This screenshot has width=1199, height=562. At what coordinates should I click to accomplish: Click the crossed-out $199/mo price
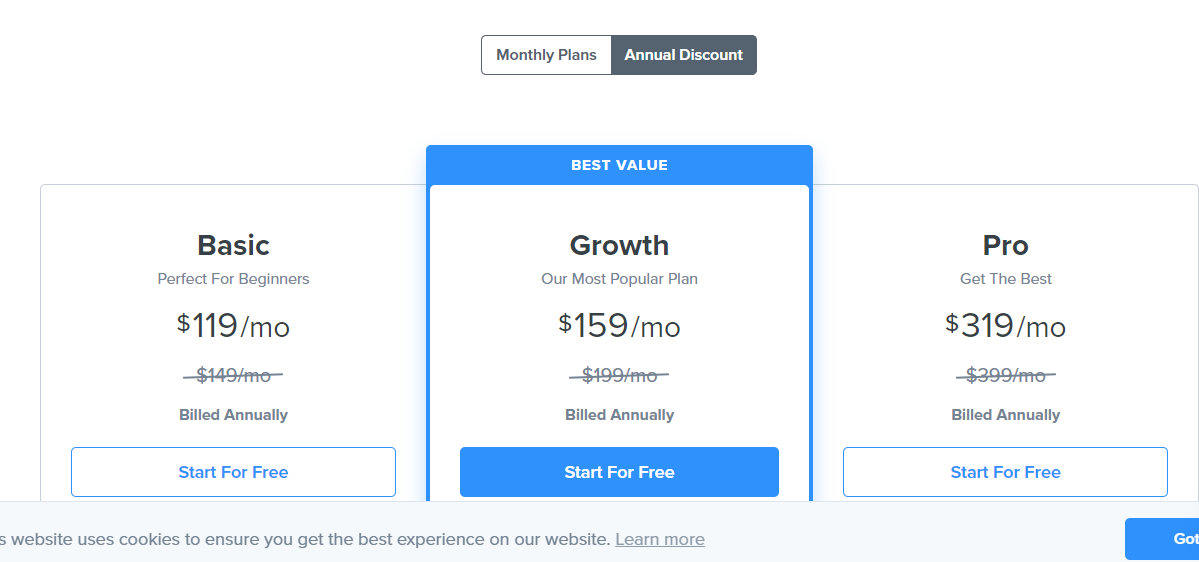coord(619,375)
